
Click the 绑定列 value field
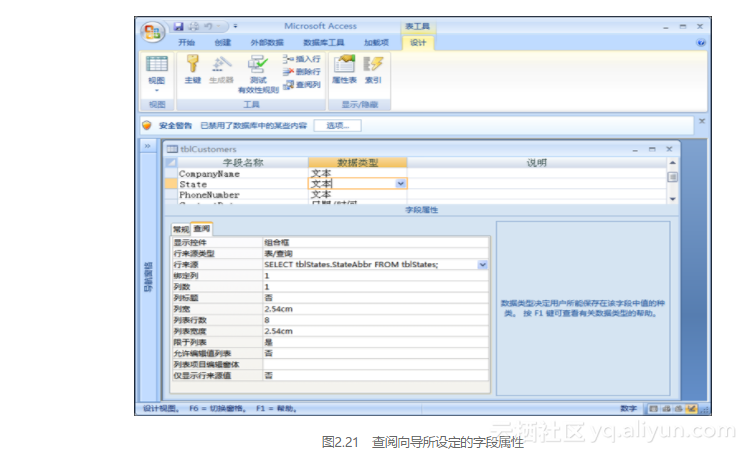pyautogui.click(x=376, y=275)
